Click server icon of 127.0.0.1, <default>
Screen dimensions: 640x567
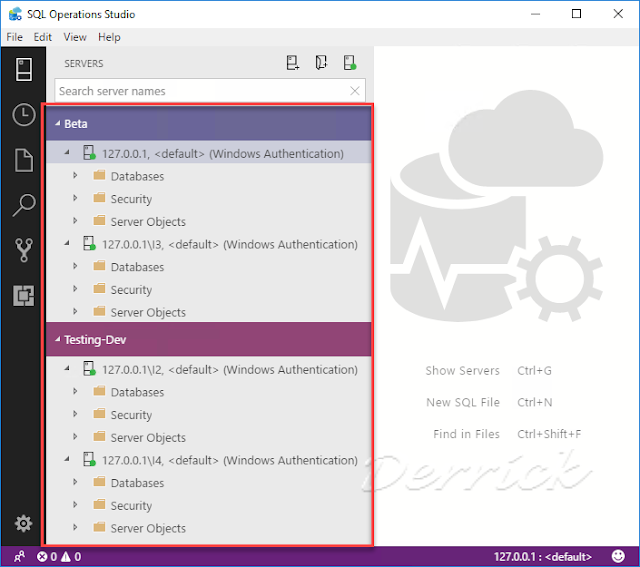pyautogui.click(x=89, y=153)
